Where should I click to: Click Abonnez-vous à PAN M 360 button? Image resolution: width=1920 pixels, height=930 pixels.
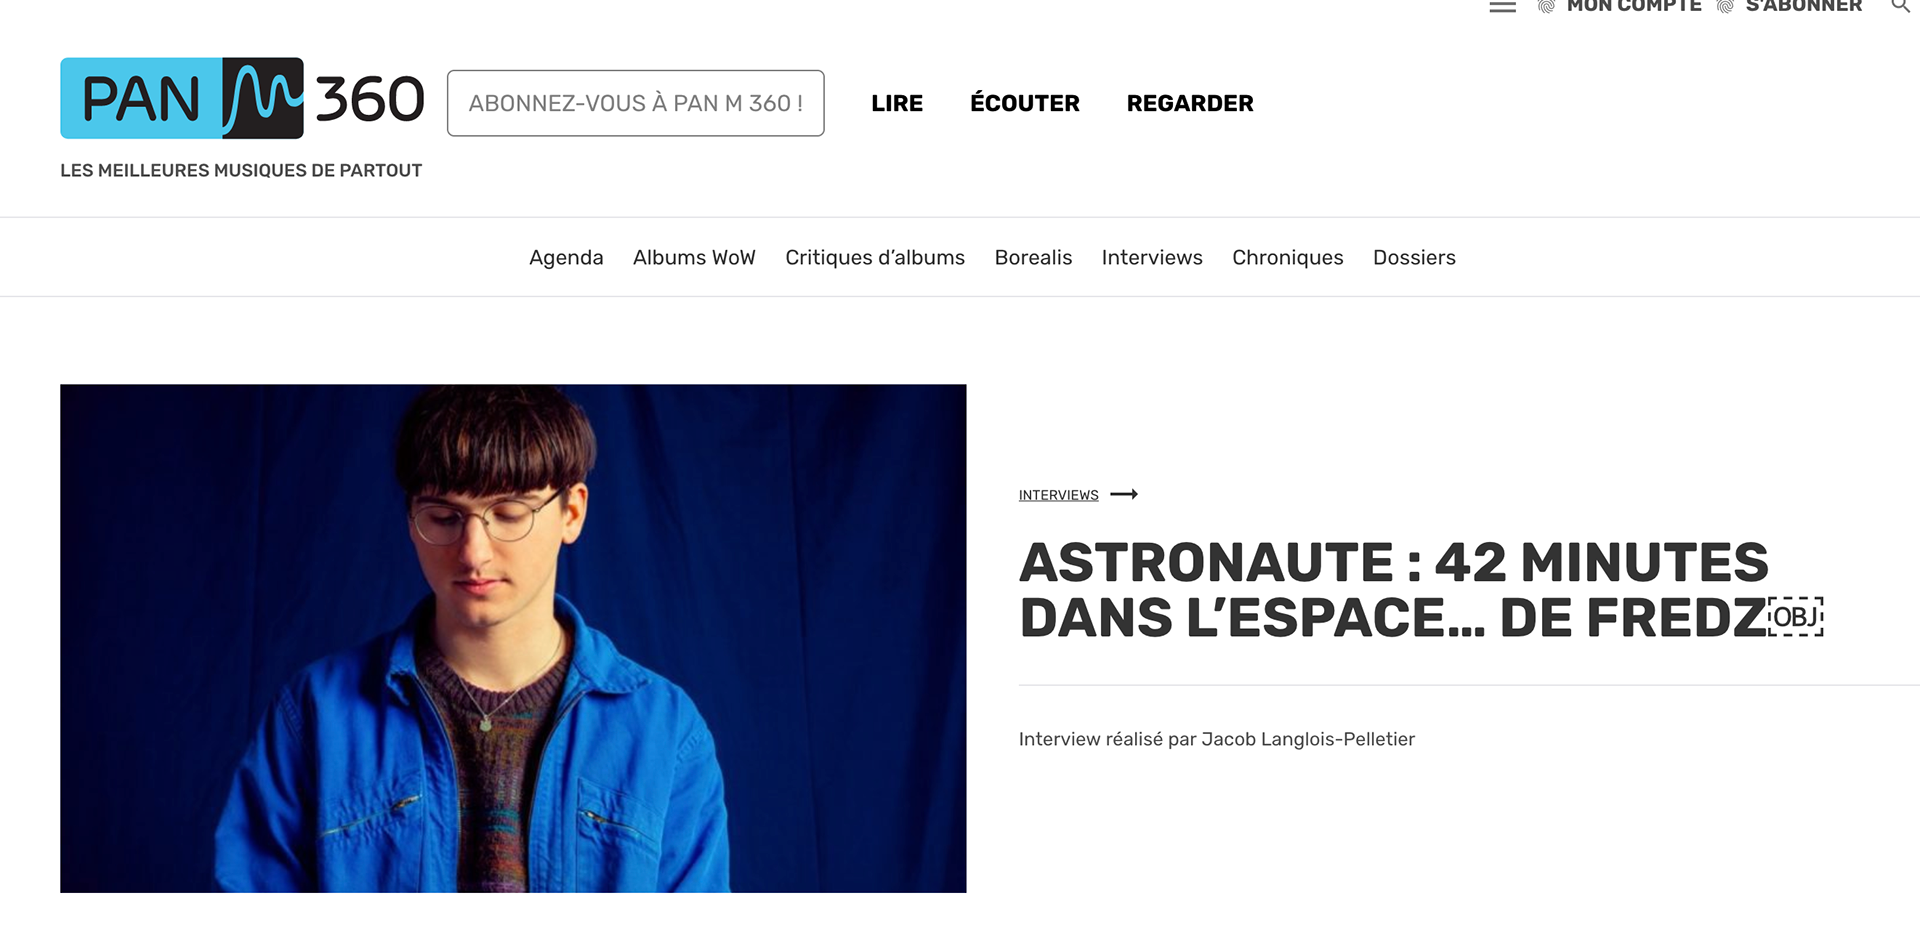636,103
